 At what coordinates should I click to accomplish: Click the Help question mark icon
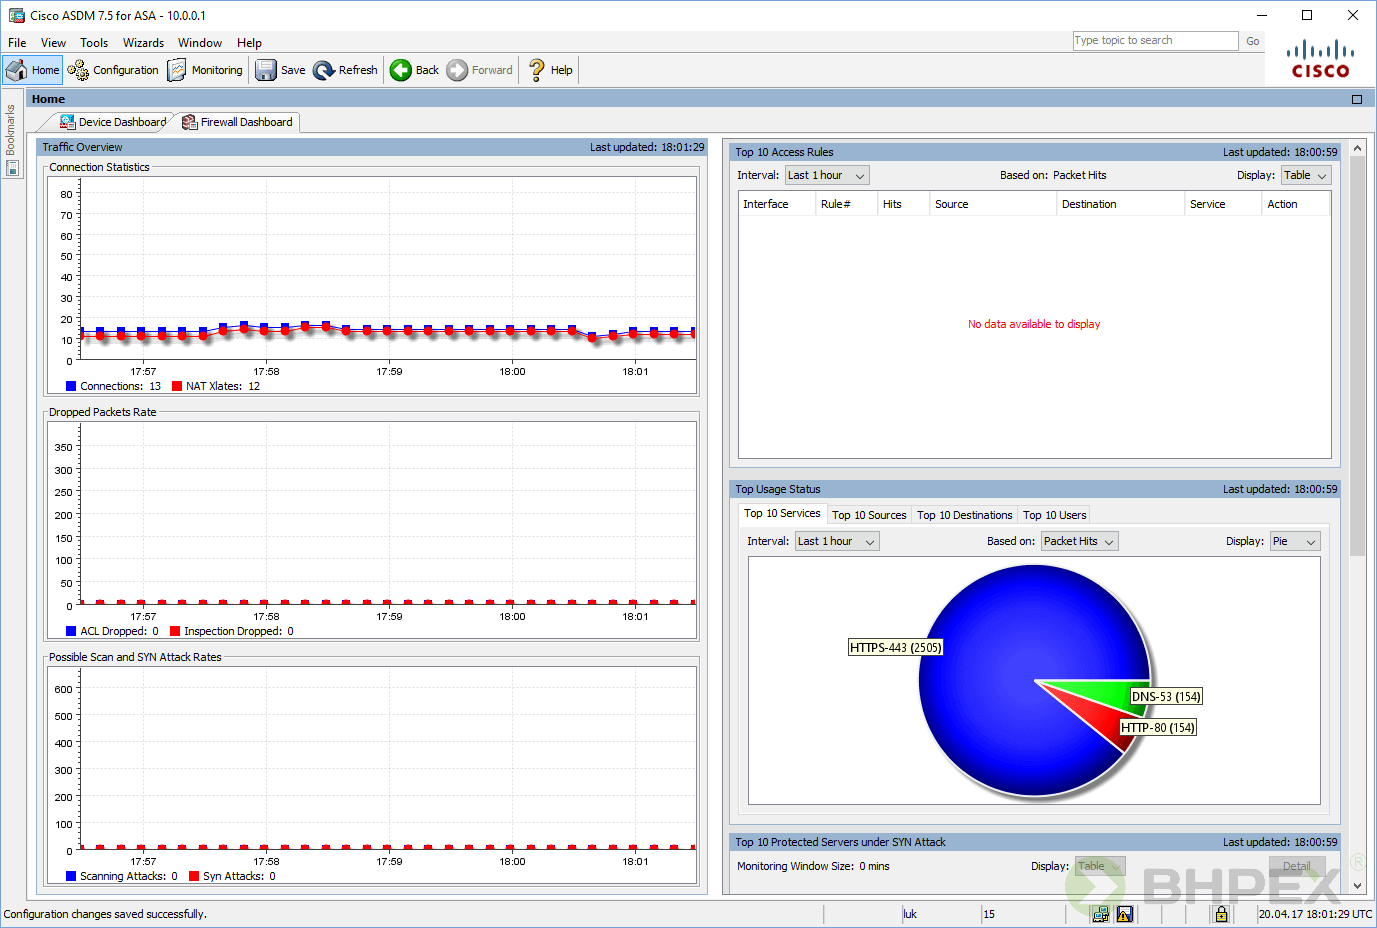pyautogui.click(x=537, y=70)
